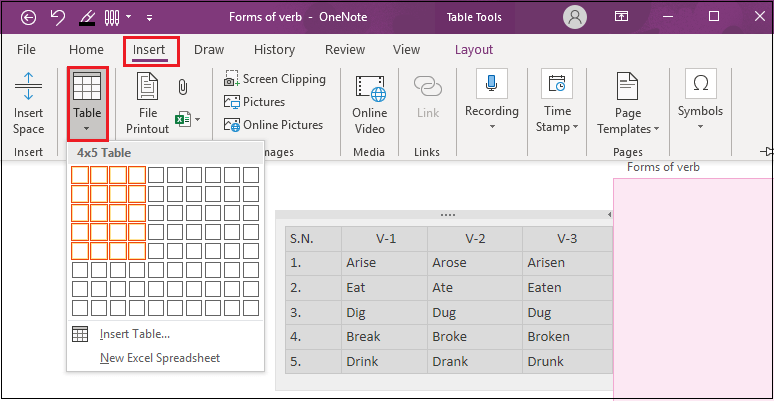The height and width of the screenshot is (401, 774).
Task: Choose Insert Table... from the dropdown
Action: (134, 334)
